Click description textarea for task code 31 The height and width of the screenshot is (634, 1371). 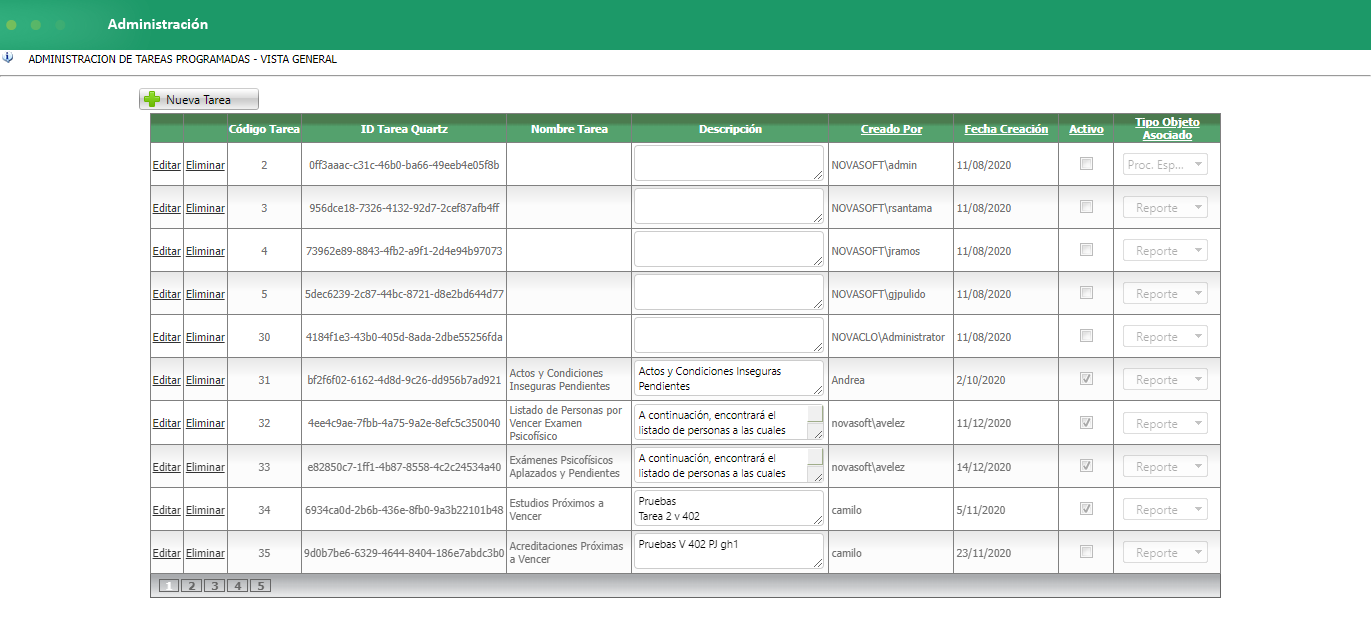pyautogui.click(x=729, y=378)
